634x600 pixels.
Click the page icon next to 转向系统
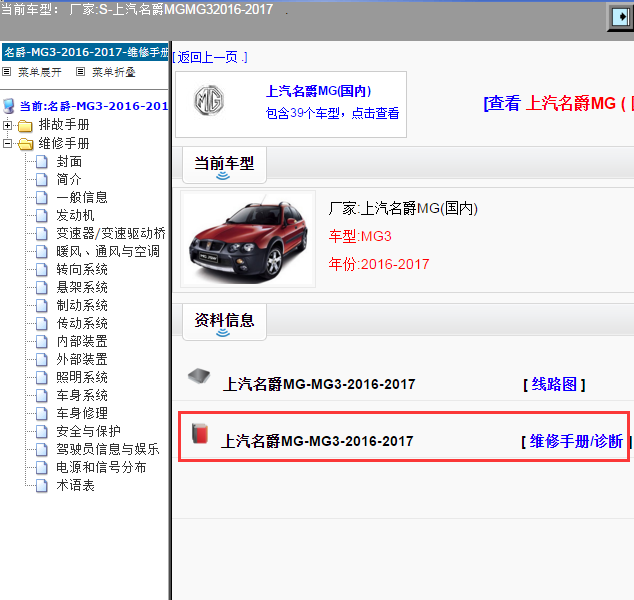[x=41, y=270]
